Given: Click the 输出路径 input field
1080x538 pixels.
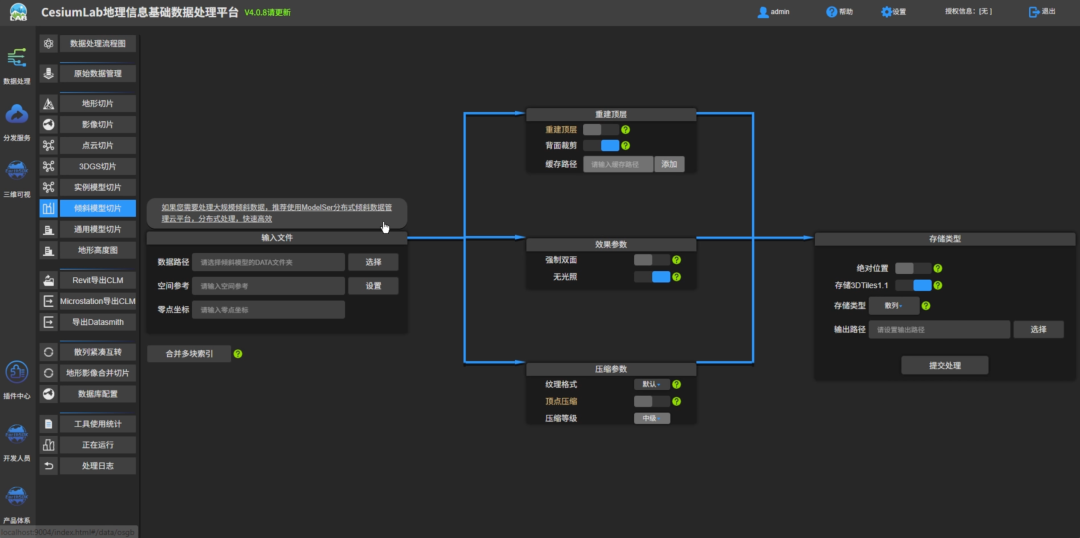Looking at the screenshot, I should pos(939,329).
